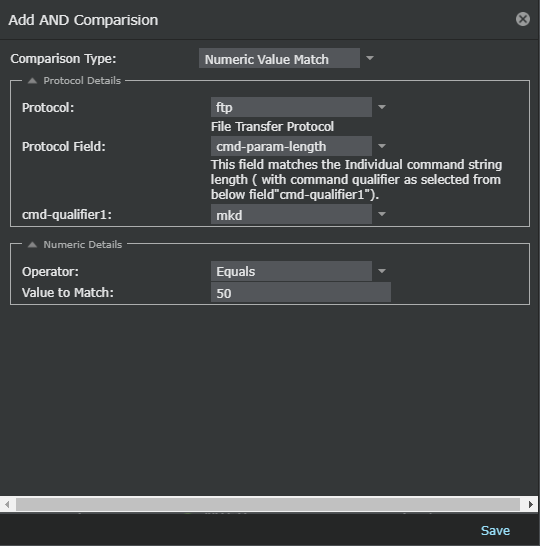
Task: Click the Numeric Value Match field
Action: pyautogui.click(x=279, y=58)
